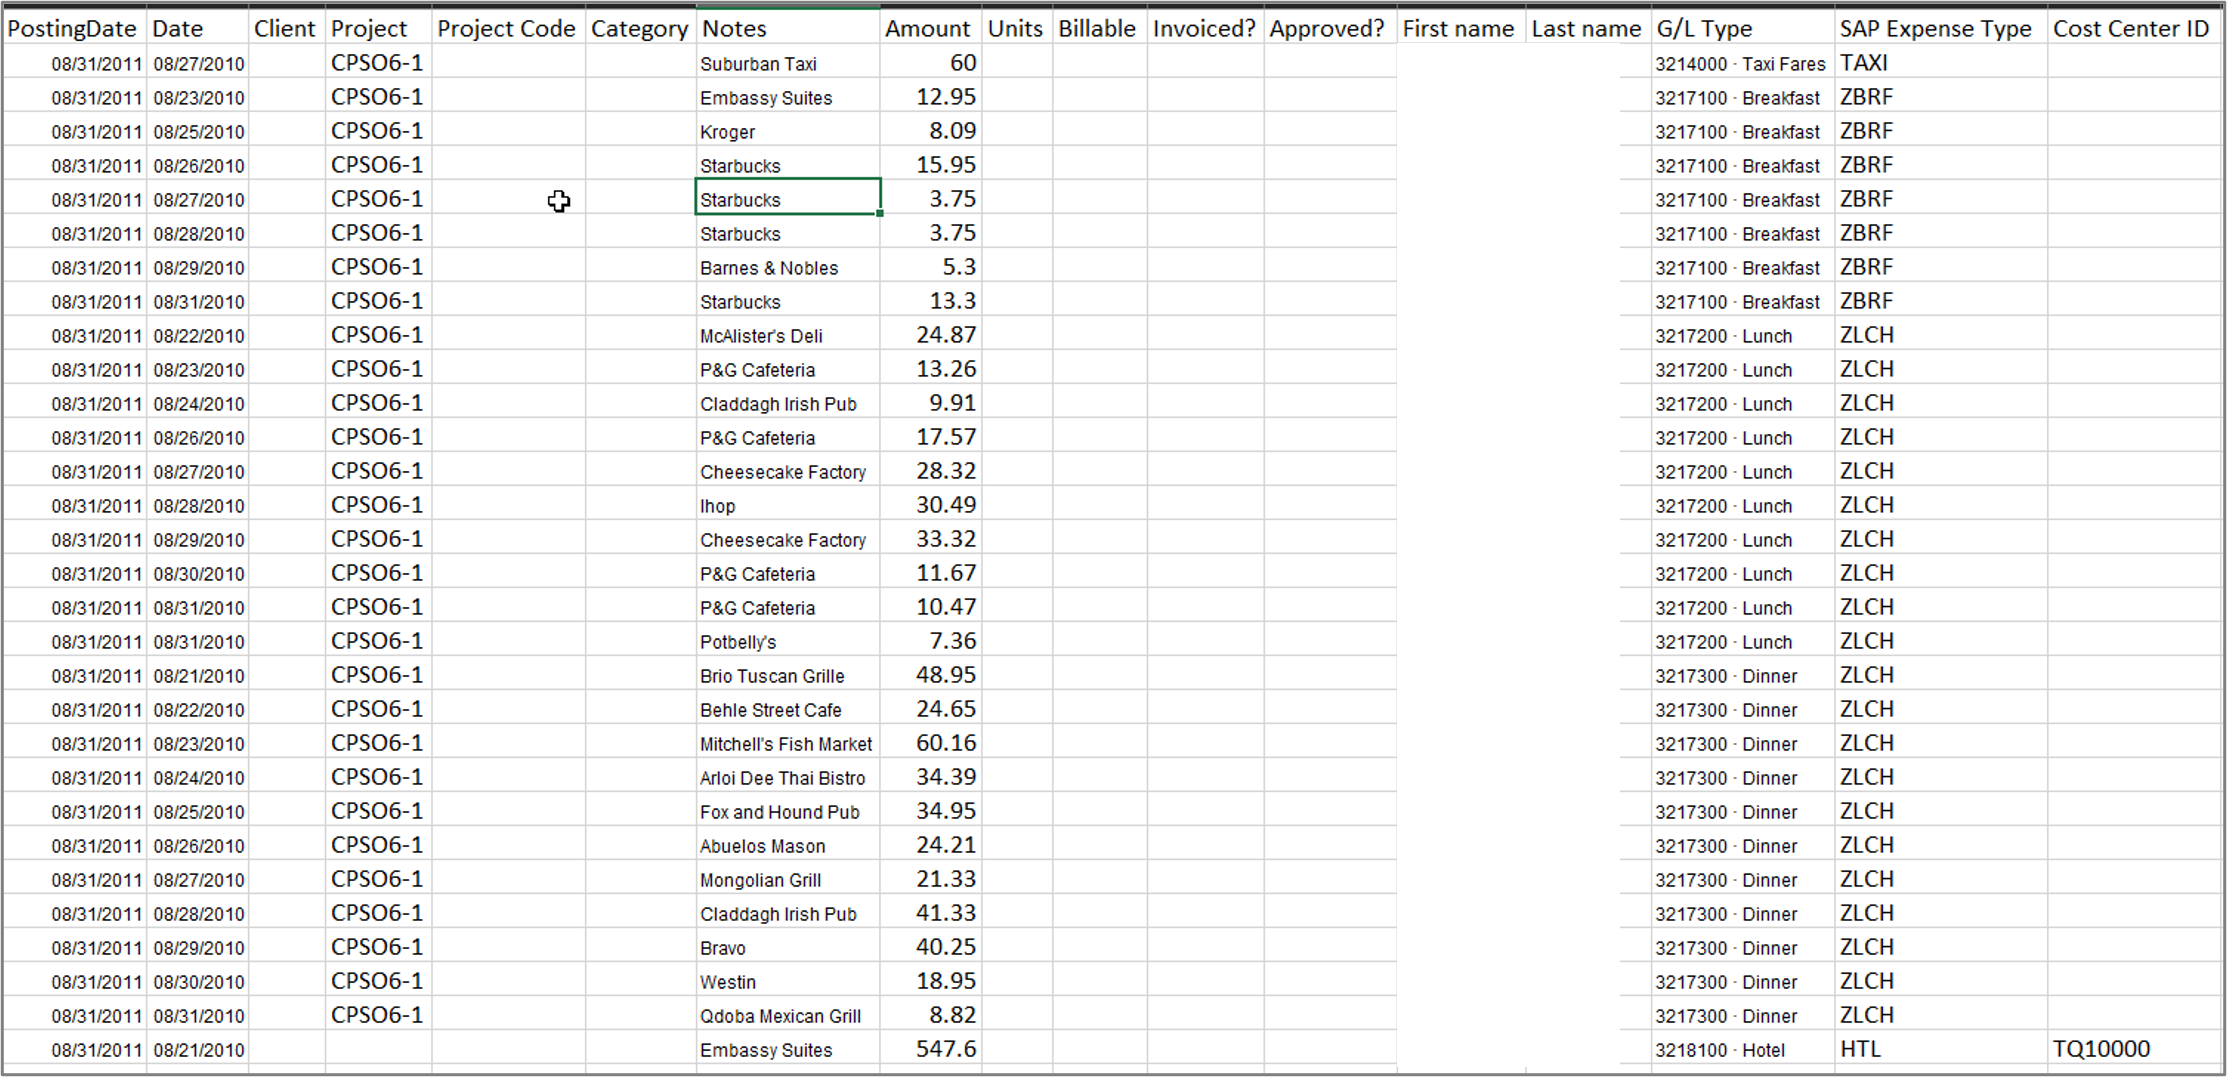This screenshot has width=2227, height=1077.
Task: Select the amount 7.36 cell
Action: point(931,641)
